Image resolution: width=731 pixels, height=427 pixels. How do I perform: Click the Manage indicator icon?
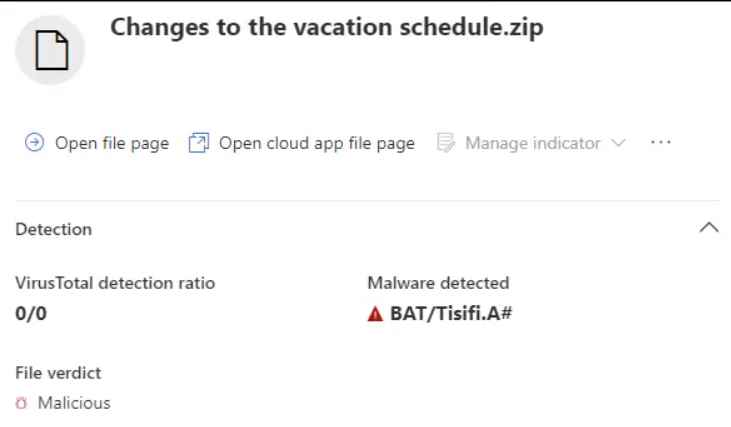point(446,144)
